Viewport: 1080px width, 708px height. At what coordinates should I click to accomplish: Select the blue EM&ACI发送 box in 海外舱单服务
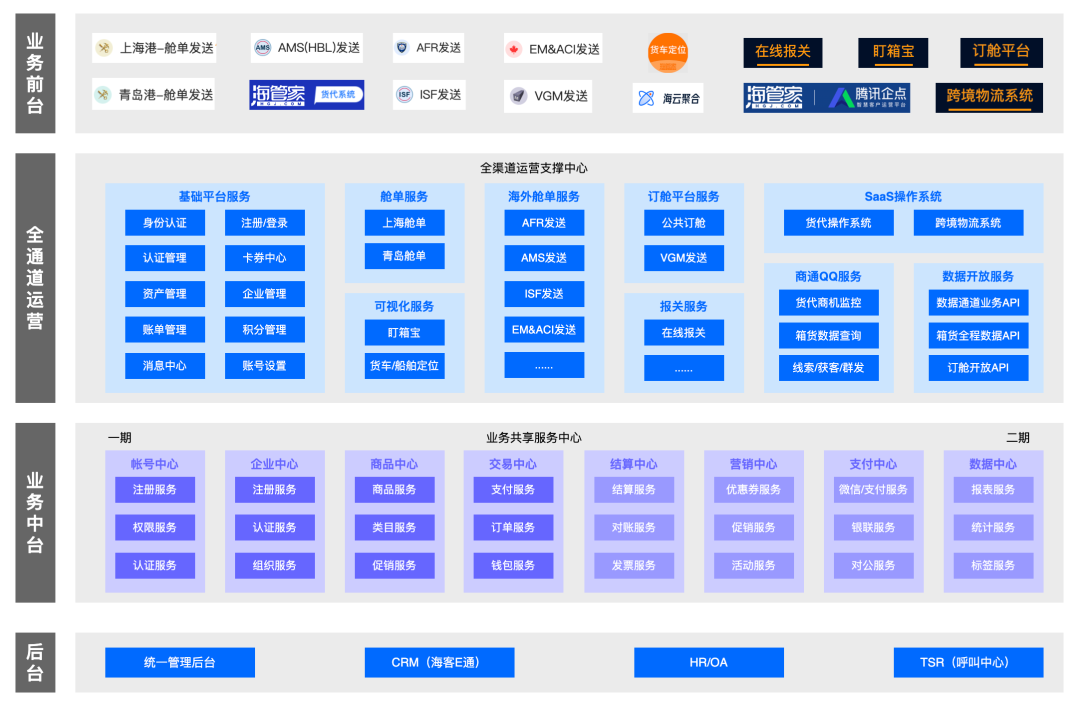click(x=544, y=330)
